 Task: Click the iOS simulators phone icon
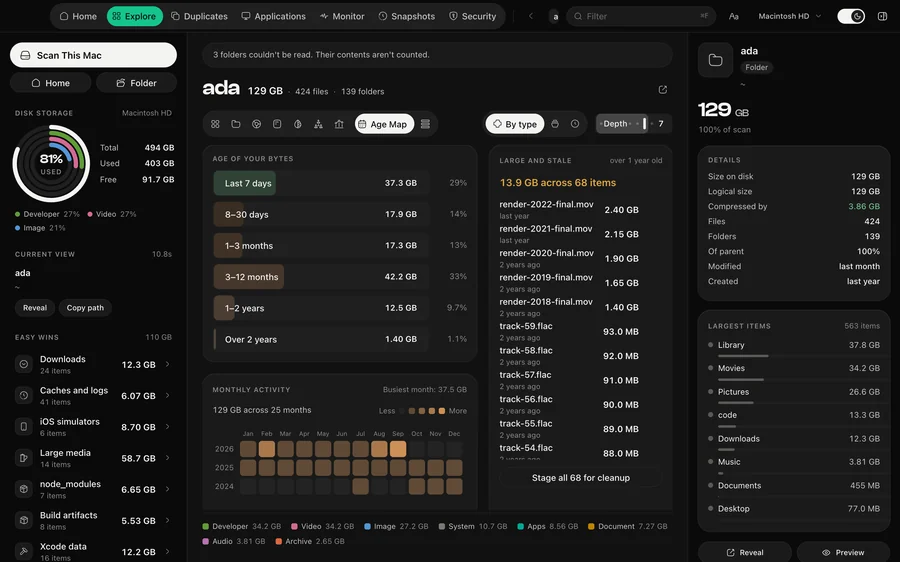[24, 427]
